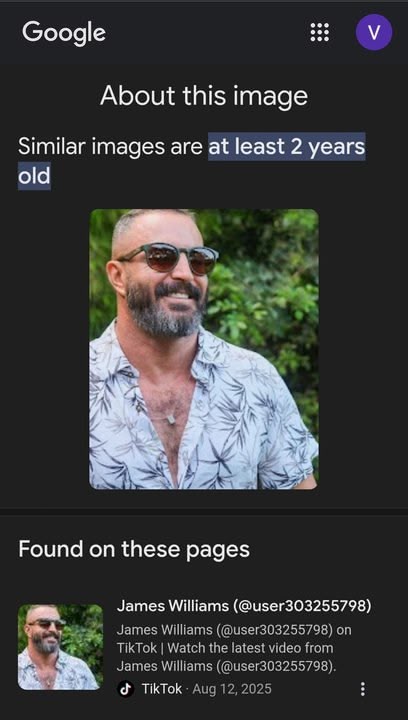Click the "TikTok" source name label
This screenshot has width=408, height=720.
[162, 689]
